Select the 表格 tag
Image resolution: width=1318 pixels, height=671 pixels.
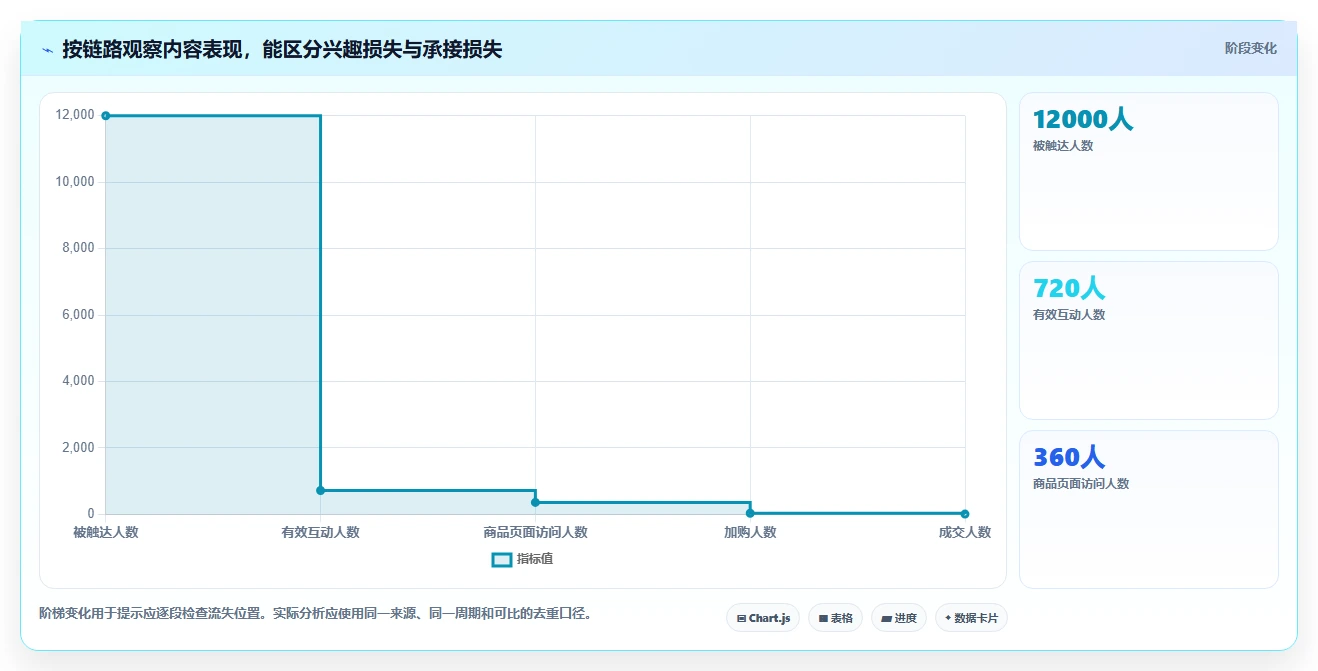point(836,618)
